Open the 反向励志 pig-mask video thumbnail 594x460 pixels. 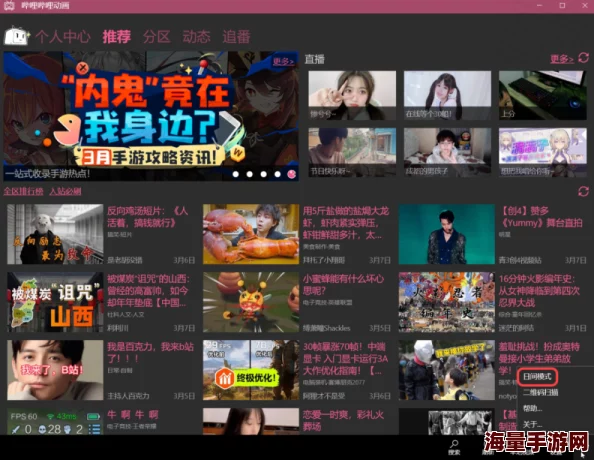pyautogui.click(x=55, y=234)
